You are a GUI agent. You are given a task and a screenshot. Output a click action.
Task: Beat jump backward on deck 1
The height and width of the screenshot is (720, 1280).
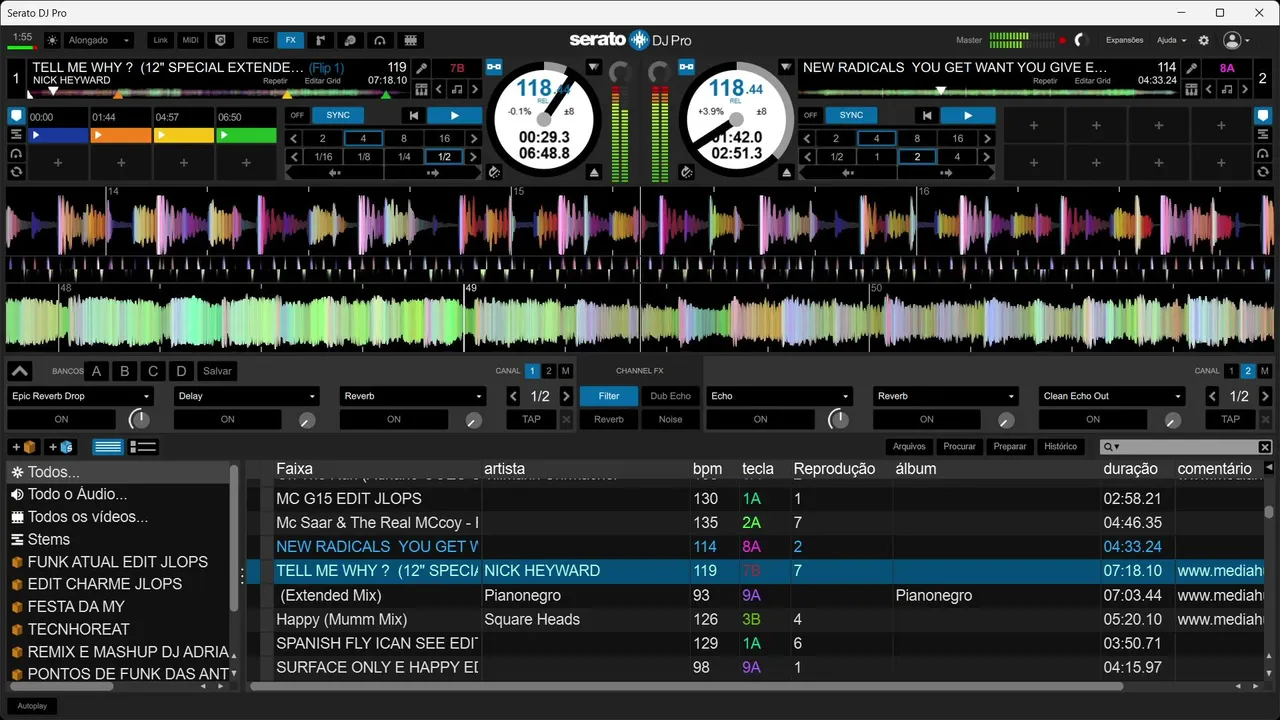tap(334, 173)
